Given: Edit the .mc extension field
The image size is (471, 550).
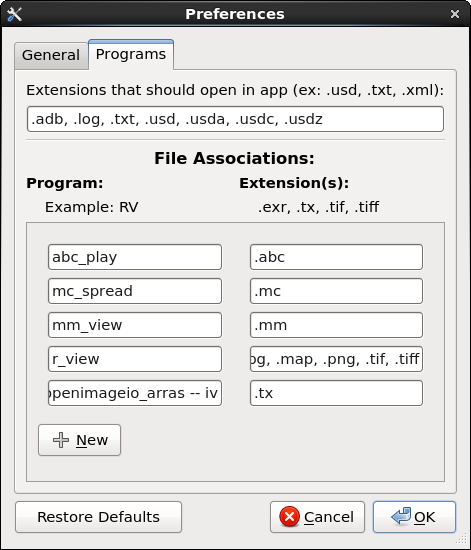Looking at the screenshot, I should (x=336, y=291).
